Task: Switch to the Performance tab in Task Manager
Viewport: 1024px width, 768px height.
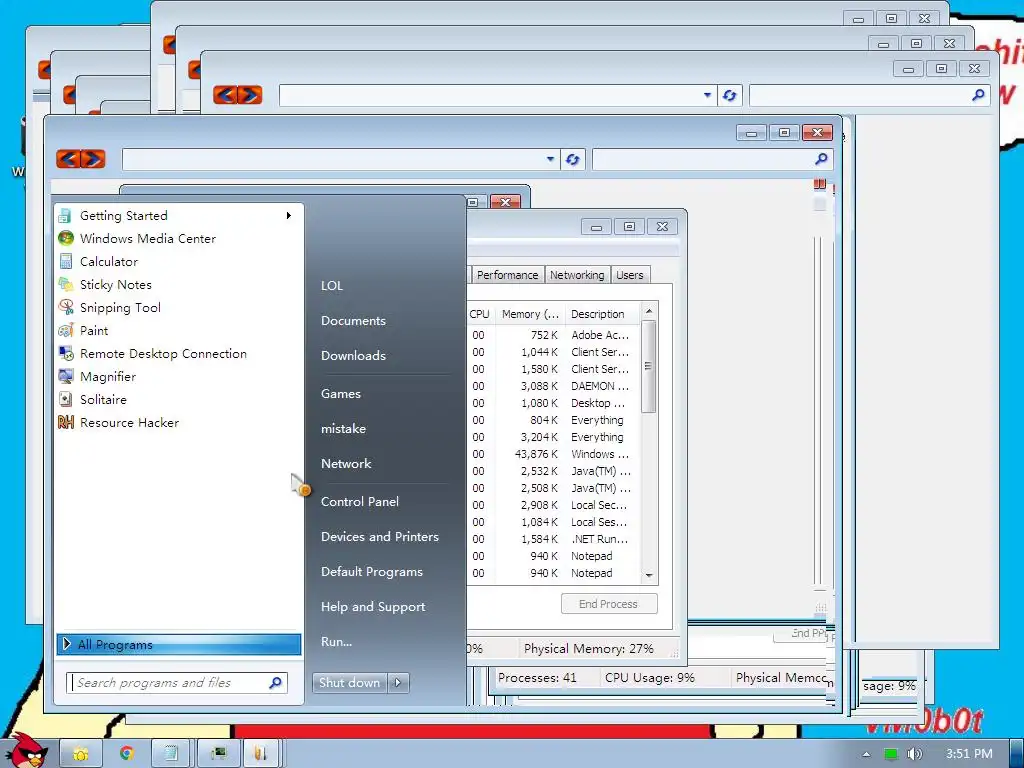Action: (x=507, y=275)
